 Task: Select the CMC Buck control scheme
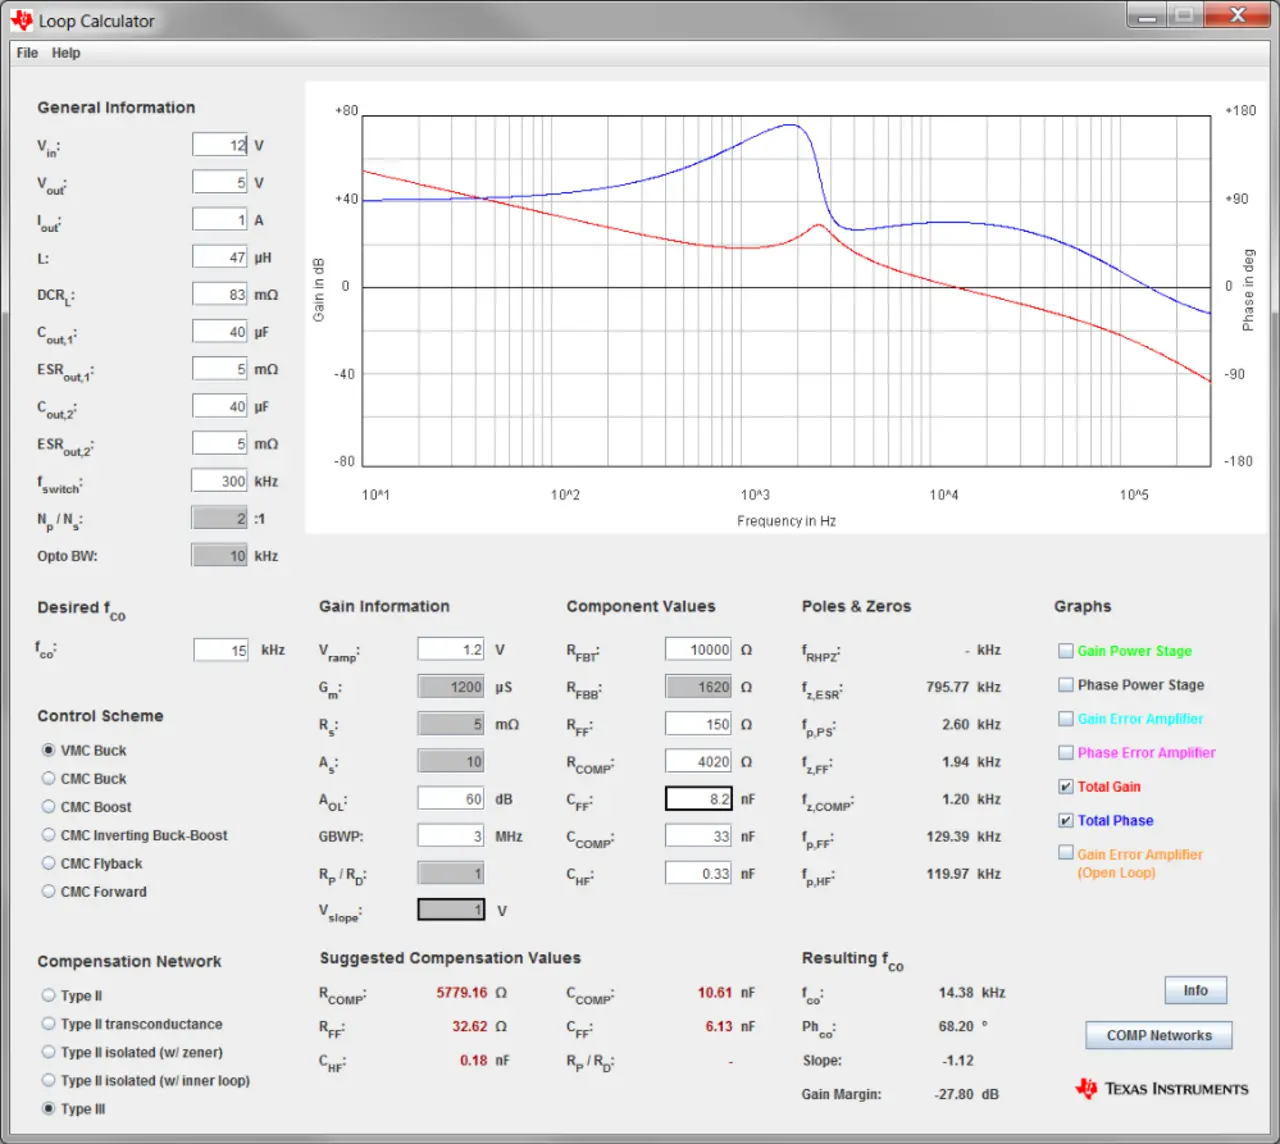point(48,778)
